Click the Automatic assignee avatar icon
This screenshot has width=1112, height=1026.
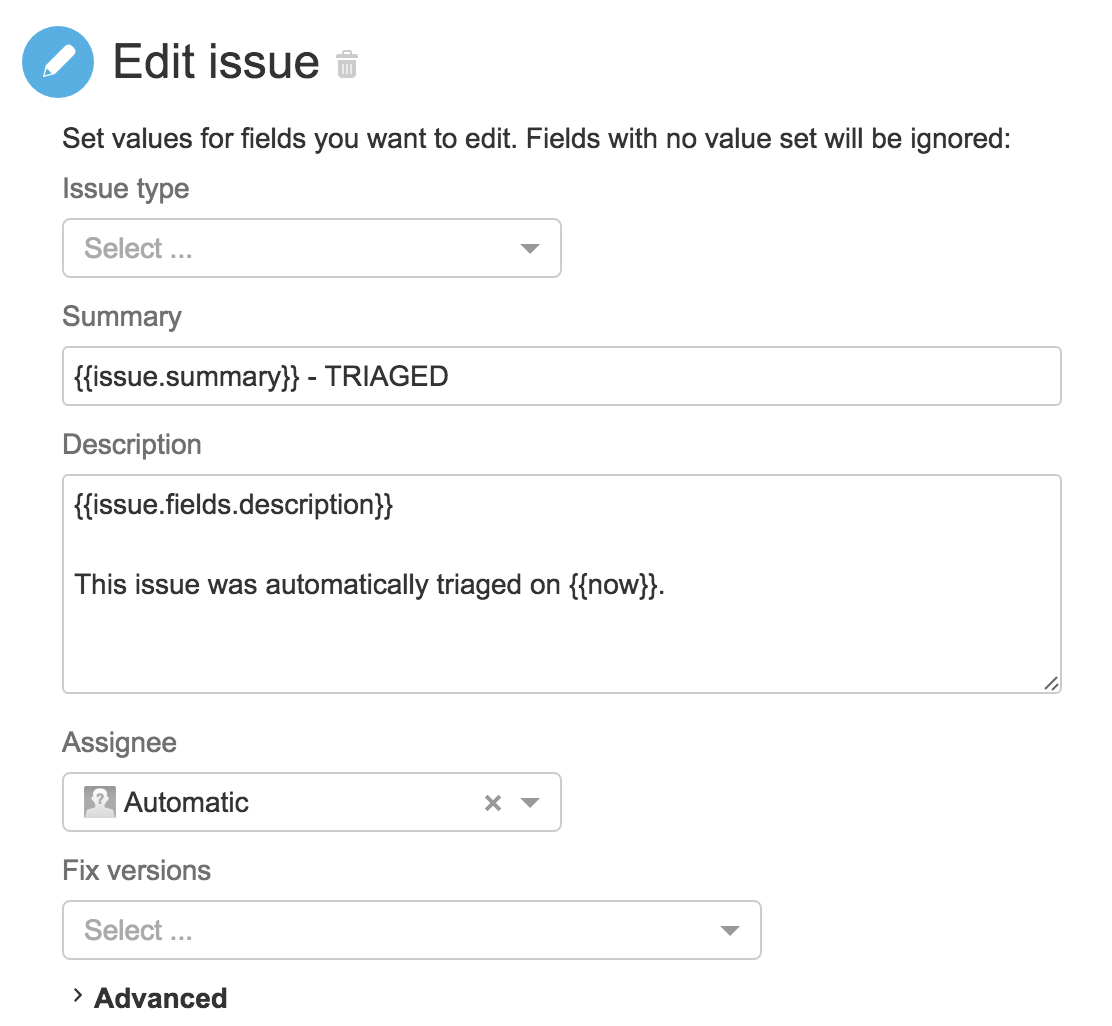(100, 802)
